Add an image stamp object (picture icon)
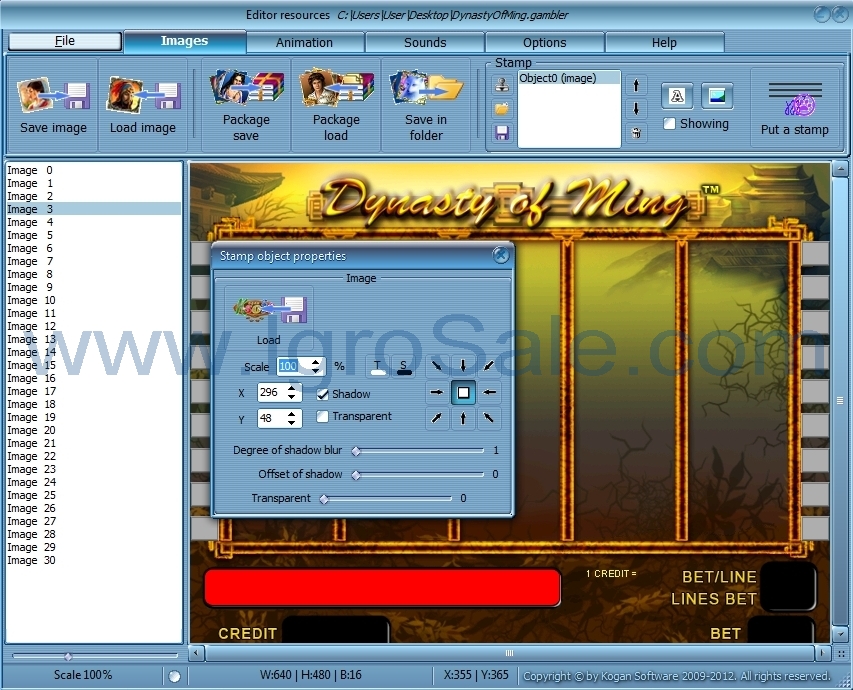853x690 pixels. coord(717,96)
